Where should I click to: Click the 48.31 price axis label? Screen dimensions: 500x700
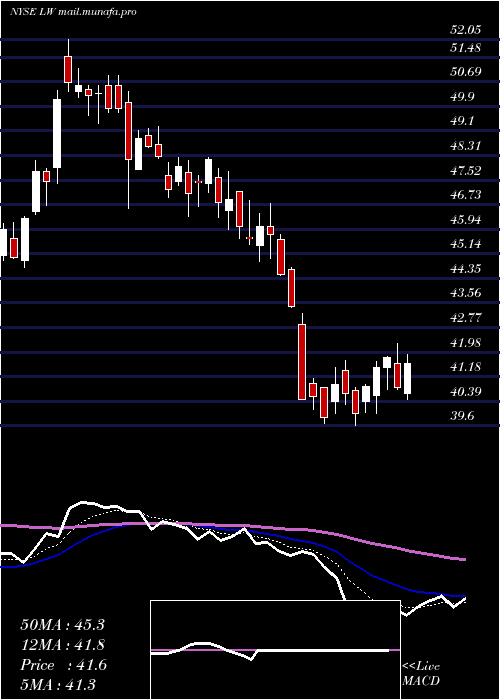pos(466,146)
